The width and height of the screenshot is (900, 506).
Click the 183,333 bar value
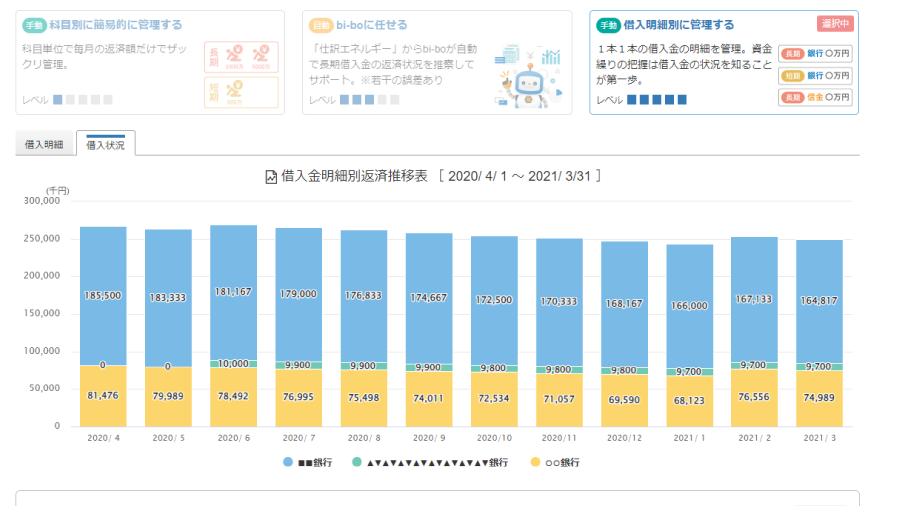[x=168, y=298]
